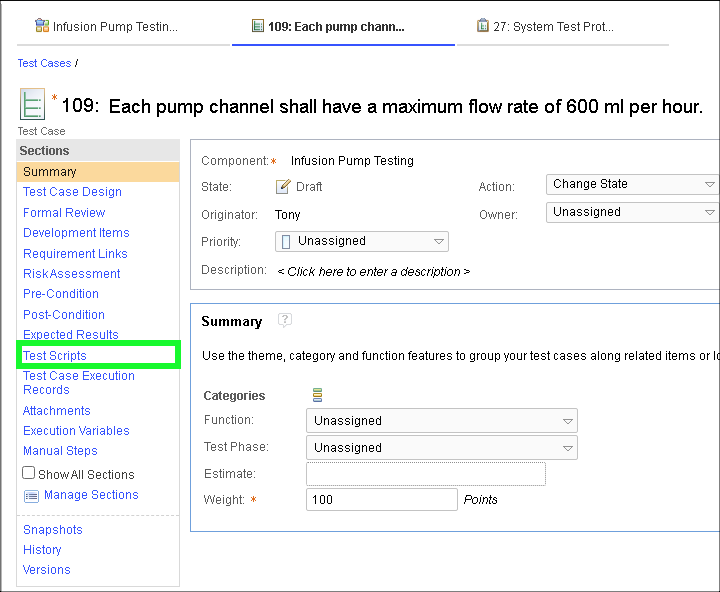Click the Categories manage icon
The image size is (720, 592).
[318, 395]
